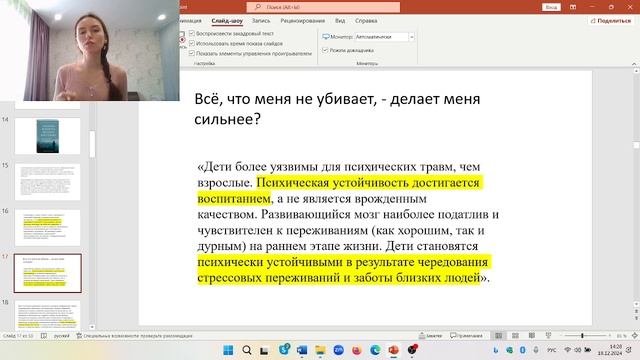Image resolution: width=640 pixels, height=360 pixels.
Task: Click the zoom in plus button
Action: (x=610, y=336)
